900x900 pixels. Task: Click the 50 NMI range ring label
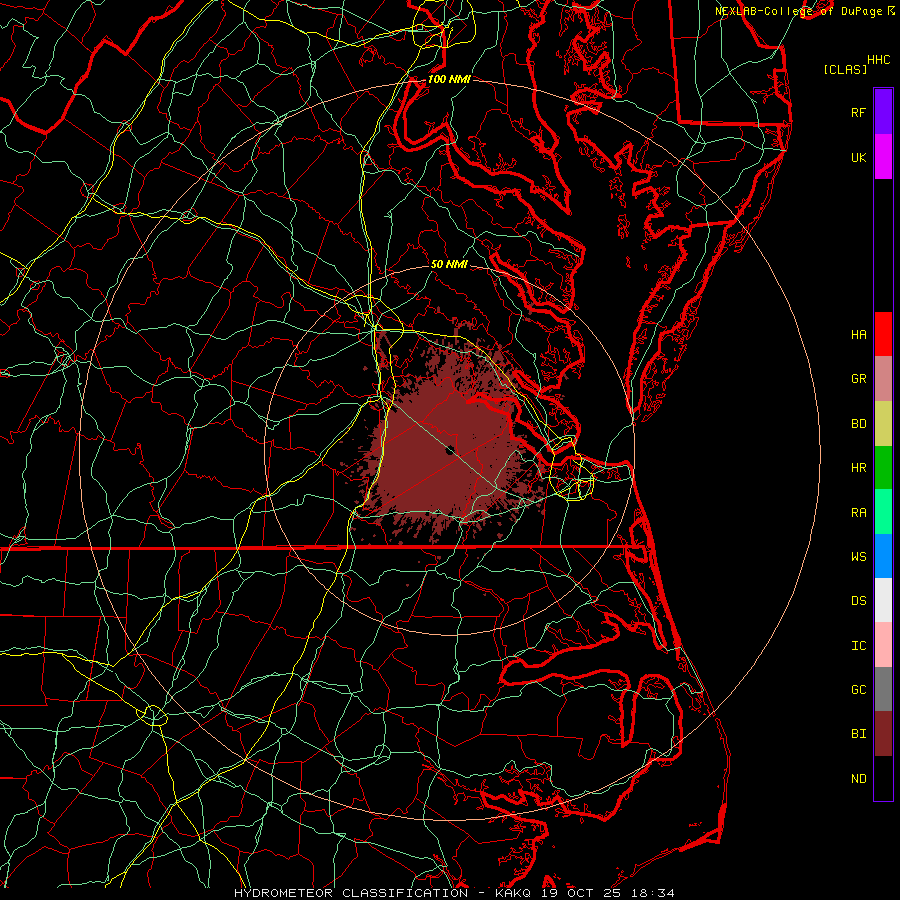[449, 264]
